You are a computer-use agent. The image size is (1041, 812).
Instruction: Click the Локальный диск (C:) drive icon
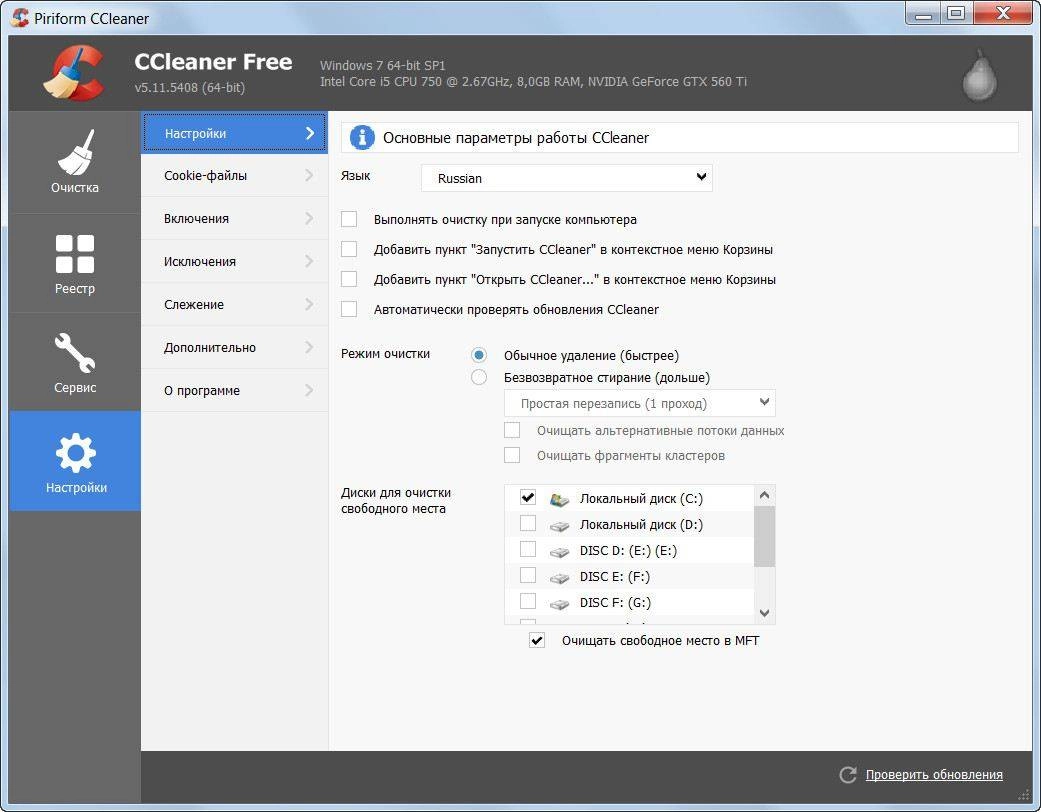click(x=560, y=499)
